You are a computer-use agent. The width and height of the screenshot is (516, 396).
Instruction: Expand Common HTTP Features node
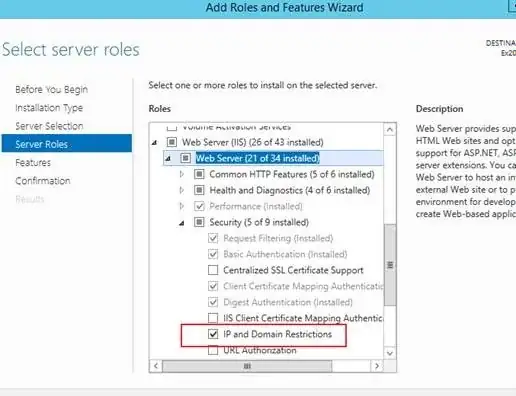[182, 174]
